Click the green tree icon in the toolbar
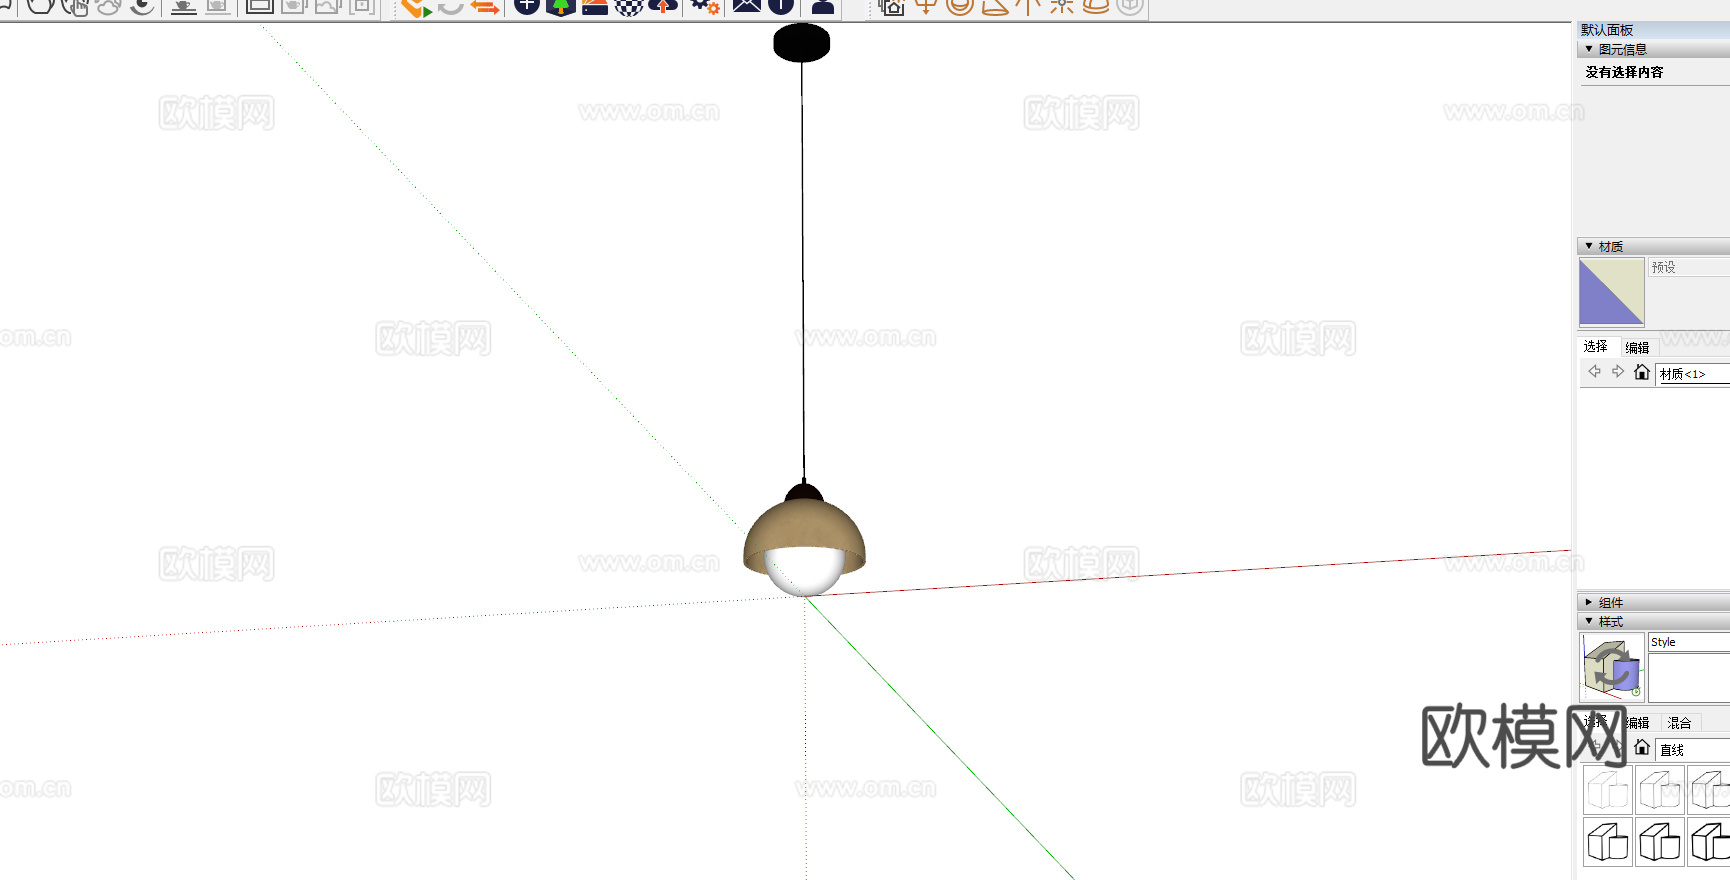This screenshot has width=1730, height=880. (562, 7)
